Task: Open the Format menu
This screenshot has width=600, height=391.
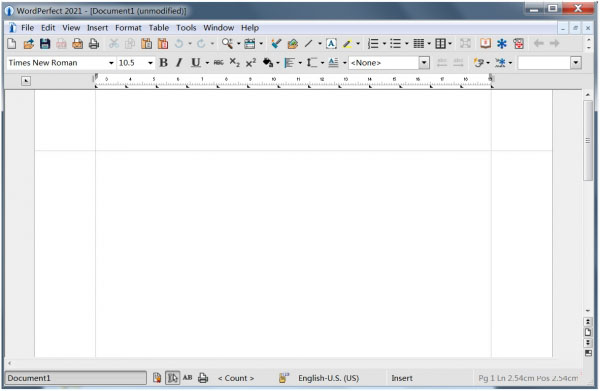Action: click(128, 28)
